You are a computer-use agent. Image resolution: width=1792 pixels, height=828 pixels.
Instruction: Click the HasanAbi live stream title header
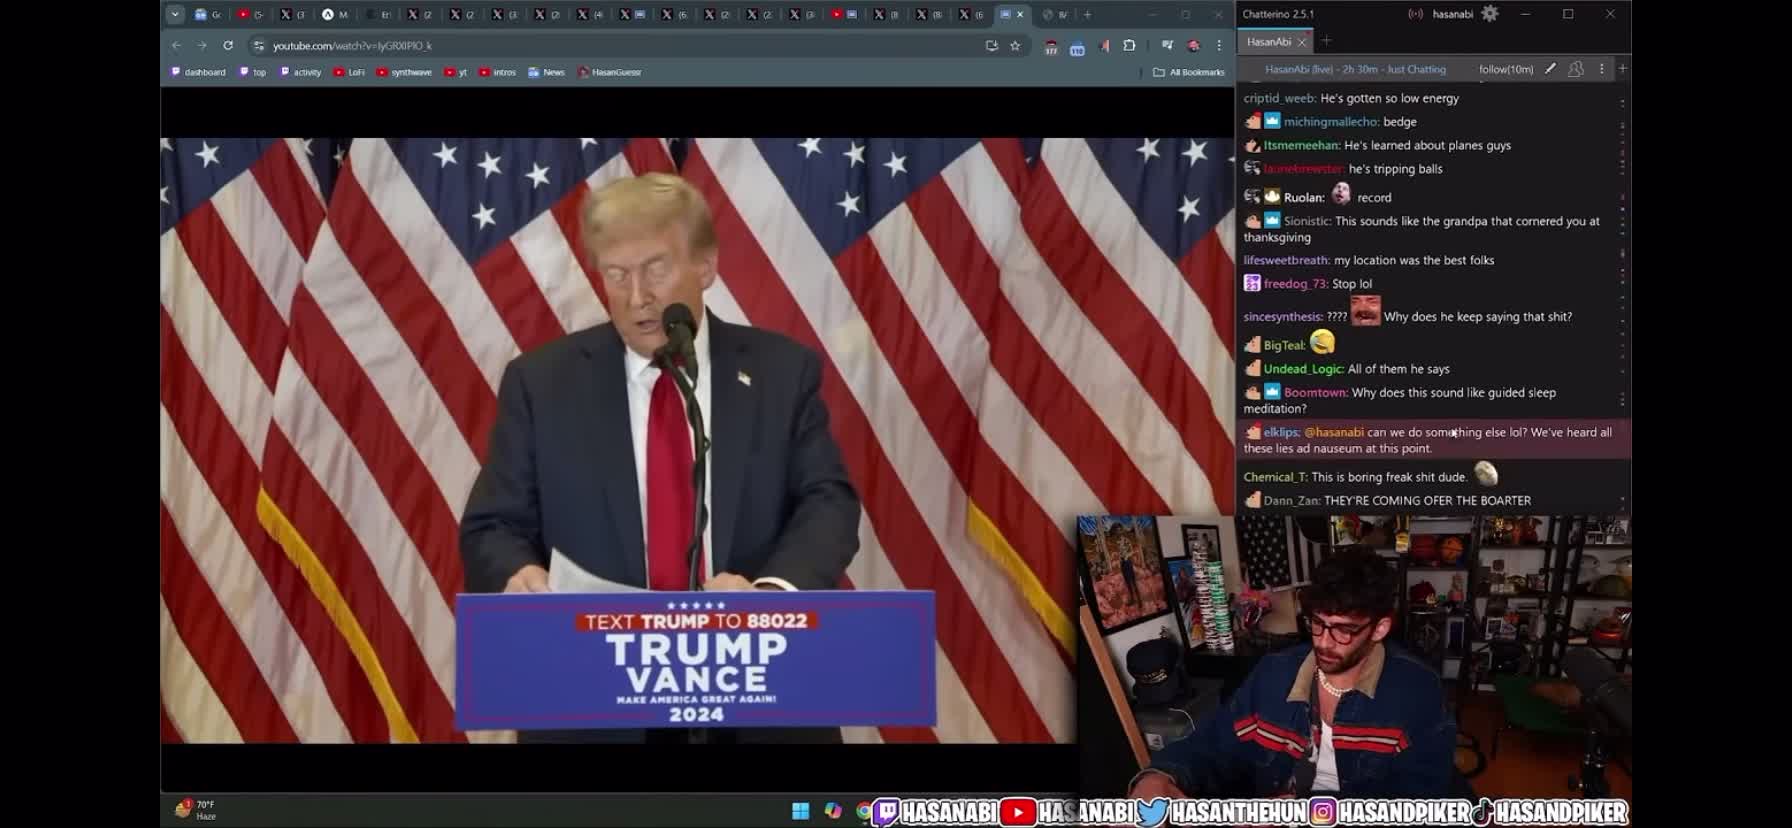[x=1355, y=69]
